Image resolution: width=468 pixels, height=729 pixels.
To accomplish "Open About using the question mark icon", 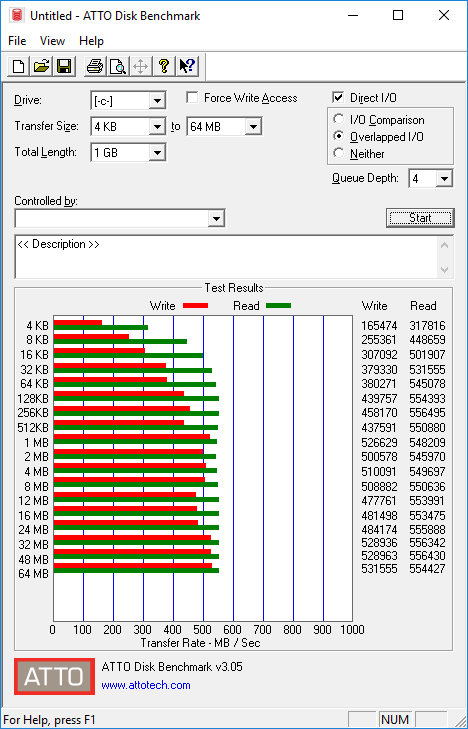I will 163,66.
